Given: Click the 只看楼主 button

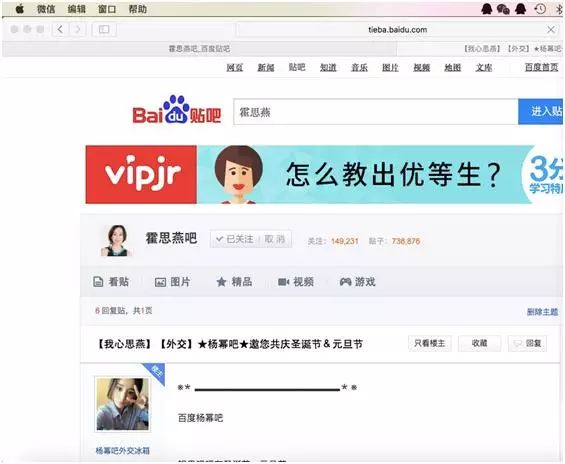Looking at the screenshot, I should point(430,343).
